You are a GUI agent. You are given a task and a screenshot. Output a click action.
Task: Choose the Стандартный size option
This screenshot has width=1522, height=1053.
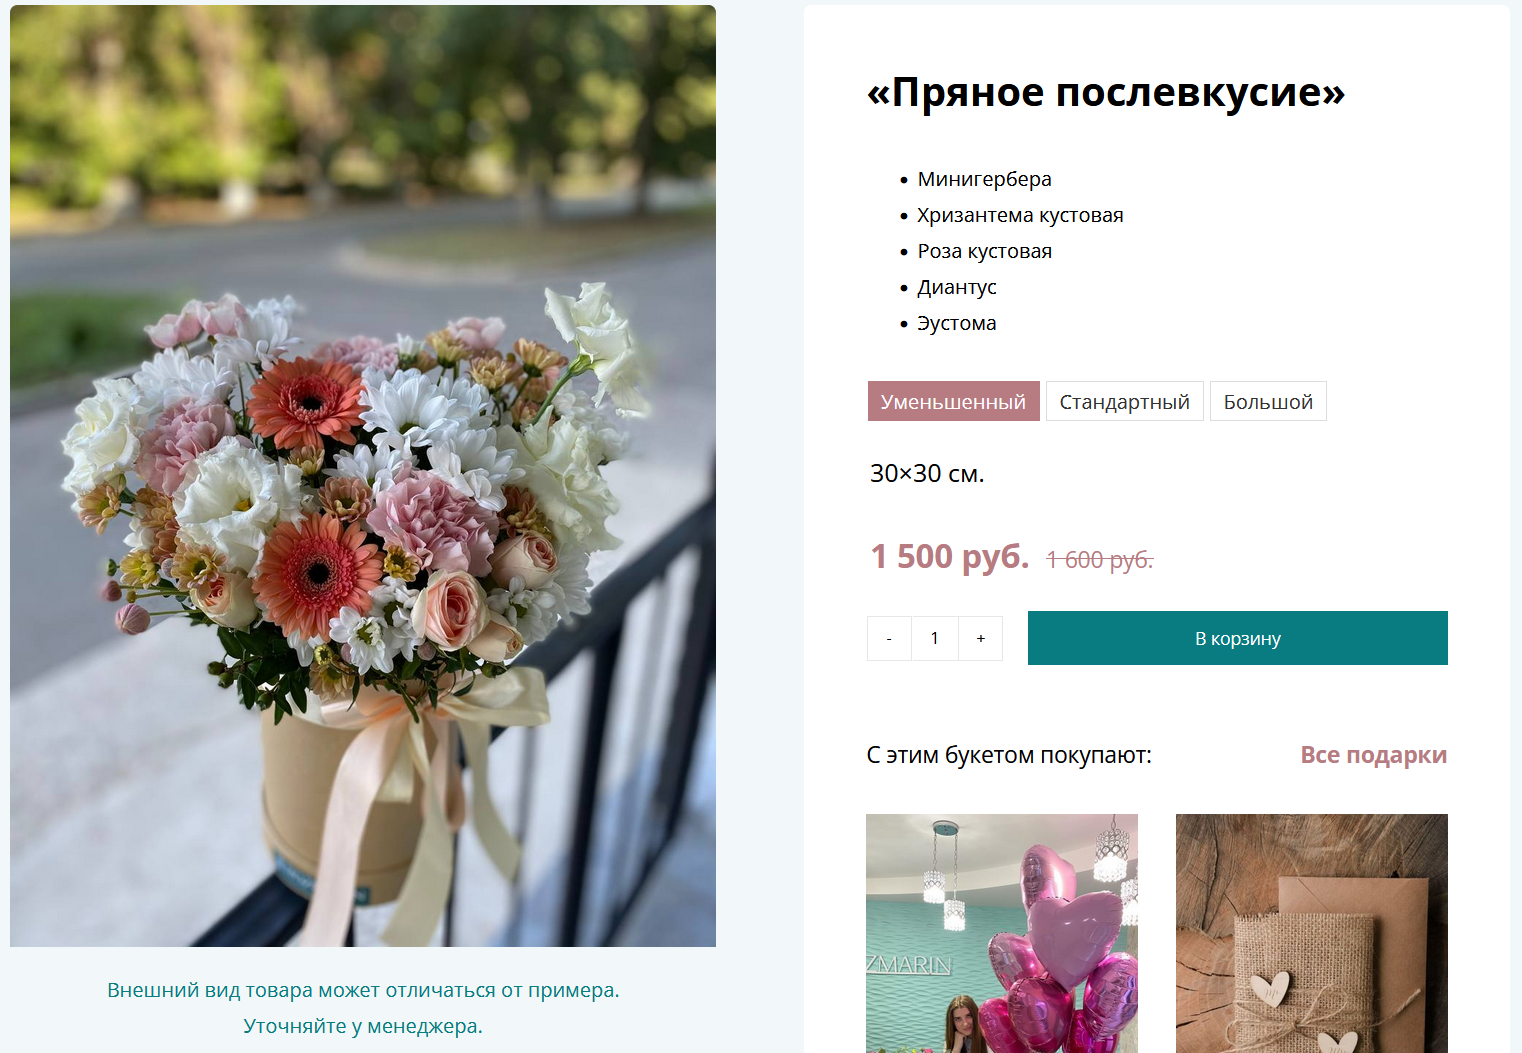pos(1124,401)
